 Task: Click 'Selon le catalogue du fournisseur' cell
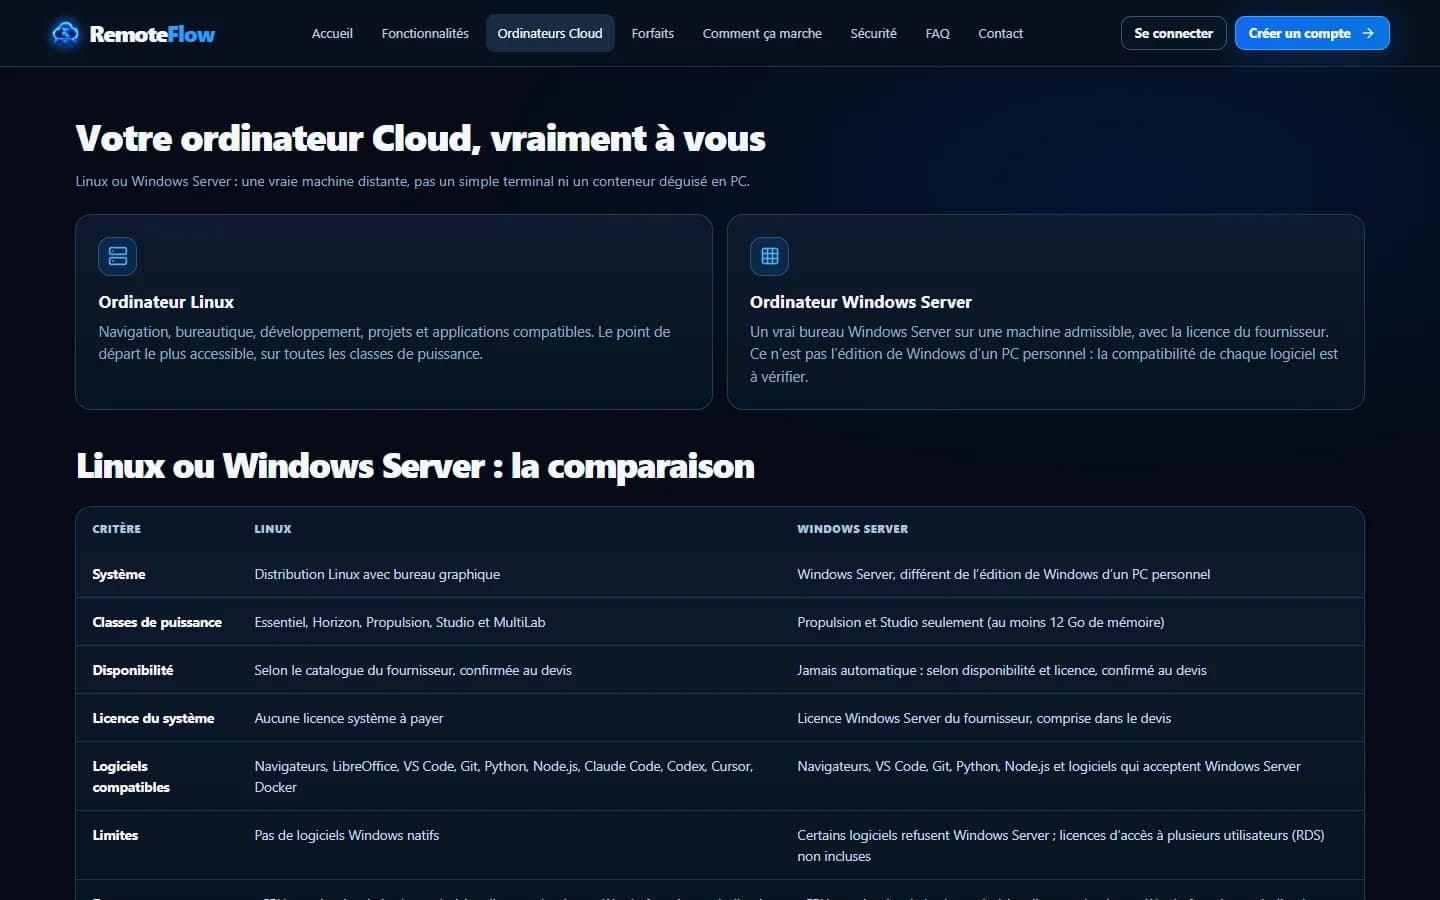pyautogui.click(x=413, y=670)
